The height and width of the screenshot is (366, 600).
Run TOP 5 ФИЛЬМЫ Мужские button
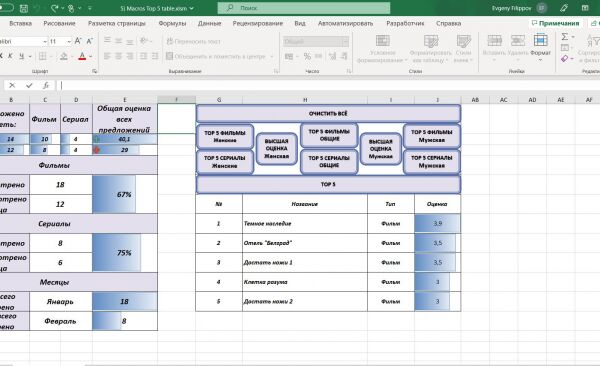[432, 136]
